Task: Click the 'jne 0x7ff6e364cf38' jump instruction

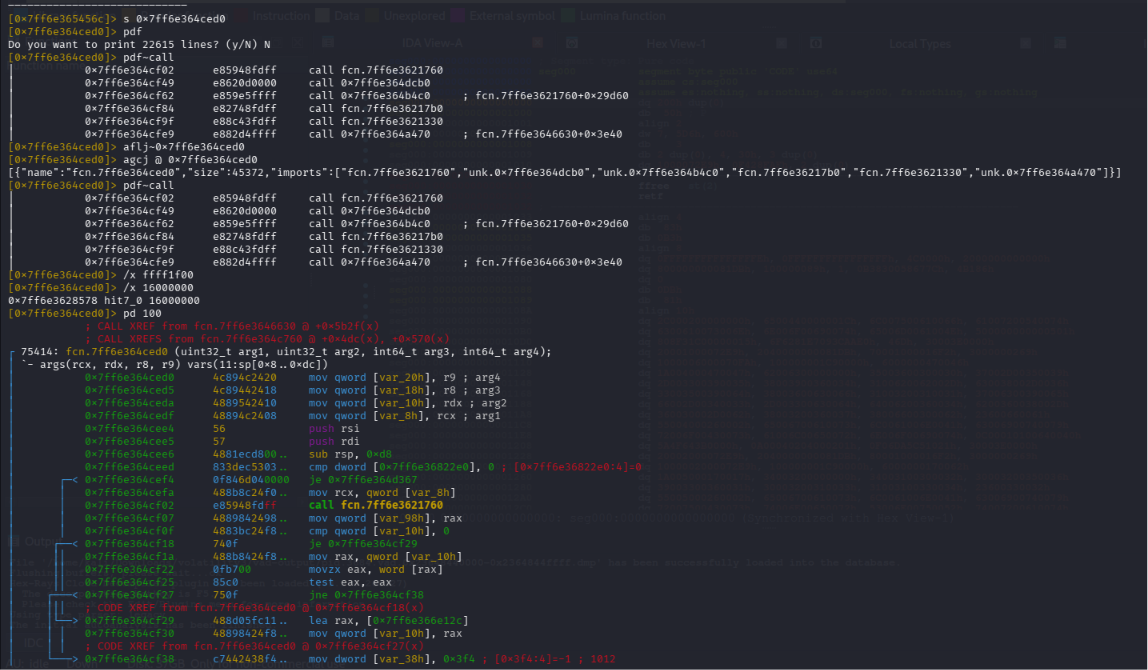Action: click(x=366, y=595)
